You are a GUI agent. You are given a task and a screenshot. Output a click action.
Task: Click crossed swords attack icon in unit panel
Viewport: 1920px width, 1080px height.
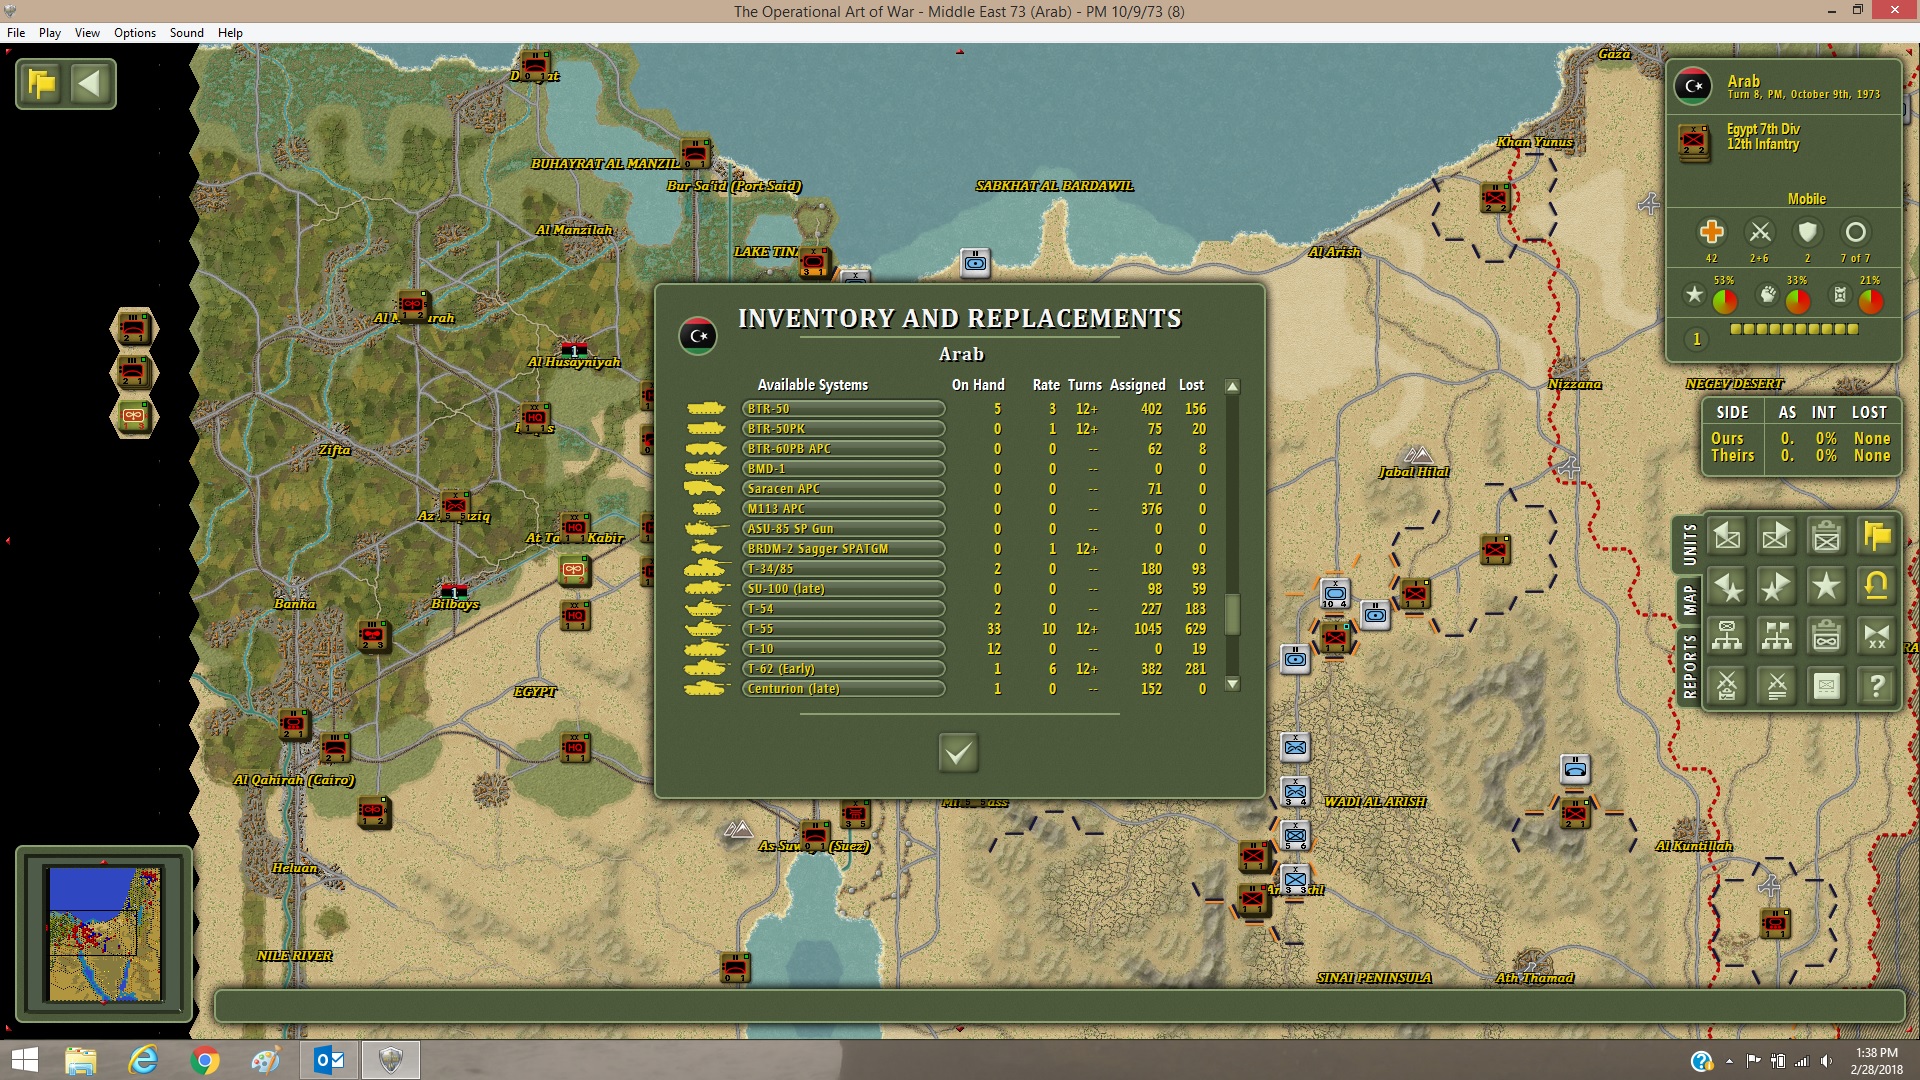coord(1759,232)
